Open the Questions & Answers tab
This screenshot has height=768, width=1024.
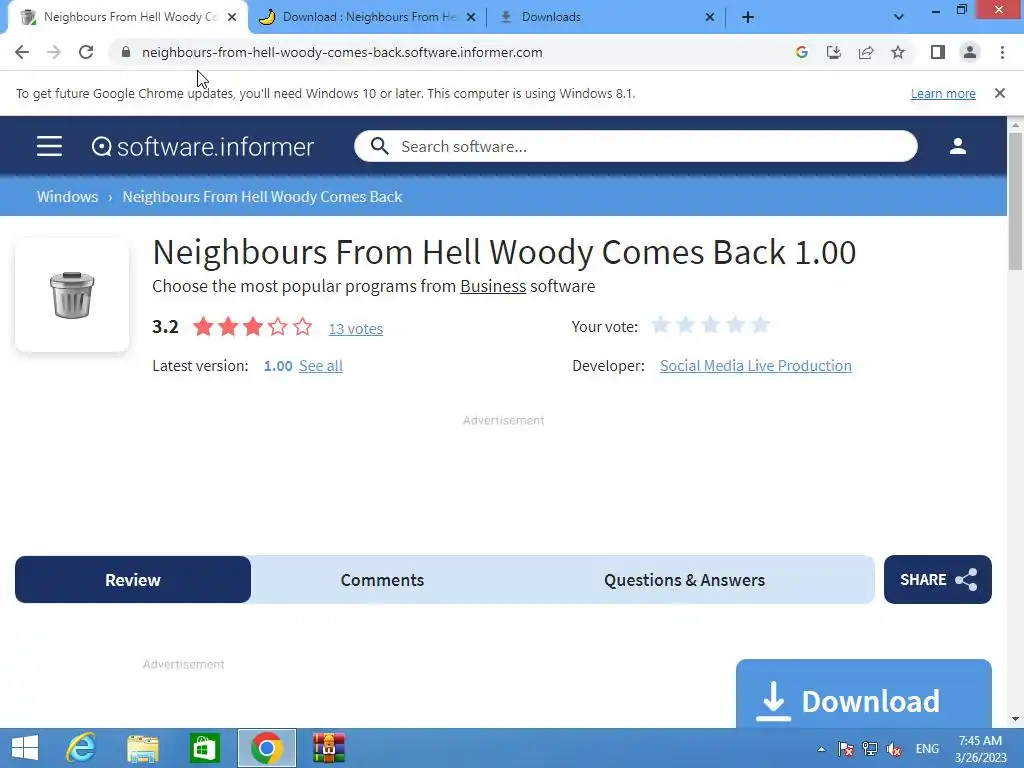tap(684, 580)
